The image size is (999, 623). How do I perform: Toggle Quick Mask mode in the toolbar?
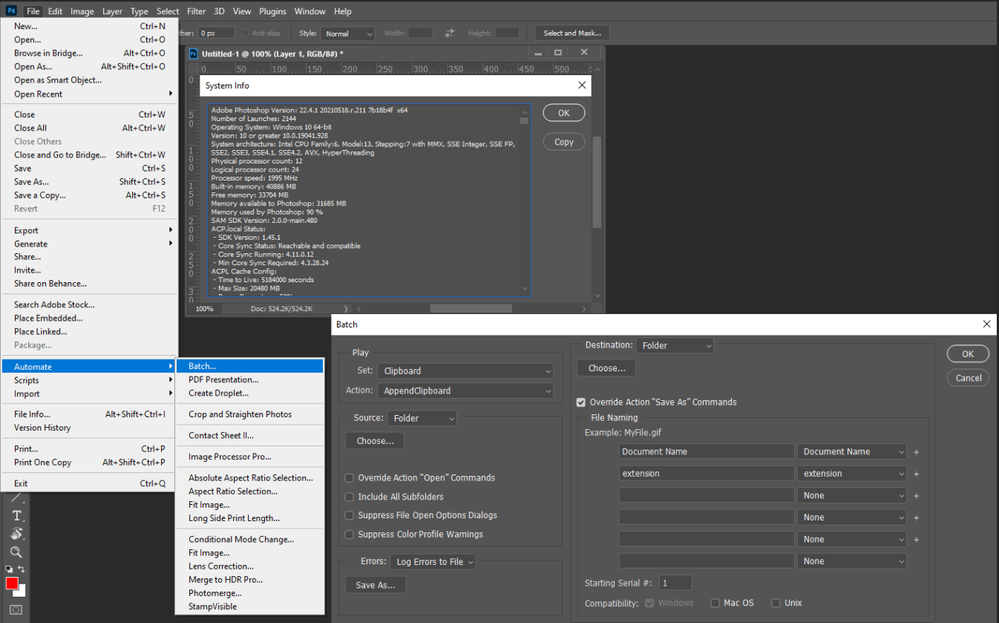14,608
